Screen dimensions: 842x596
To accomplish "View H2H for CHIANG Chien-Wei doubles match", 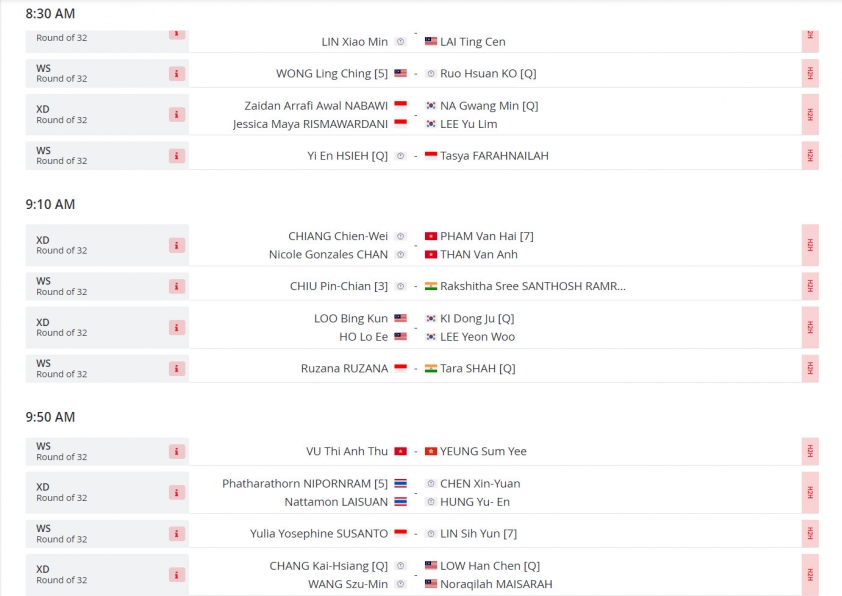I will click(810, 245).
